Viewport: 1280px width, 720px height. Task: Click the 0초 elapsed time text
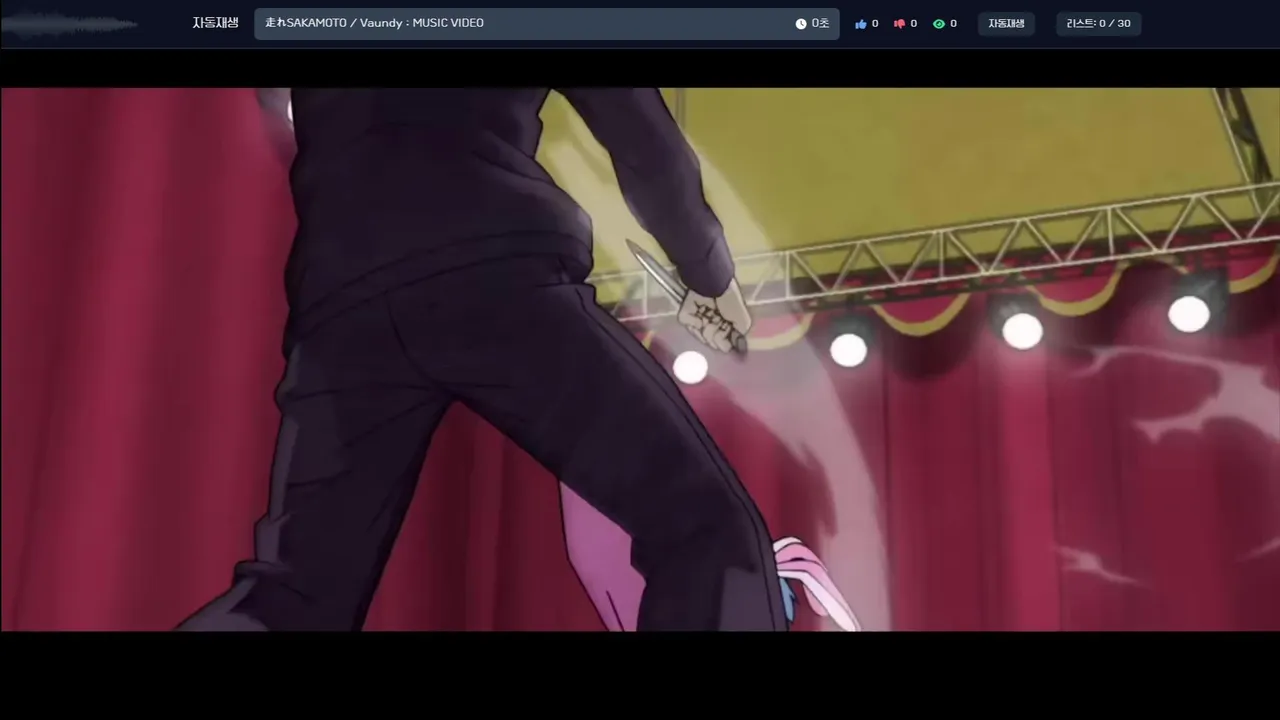(820, 24)
